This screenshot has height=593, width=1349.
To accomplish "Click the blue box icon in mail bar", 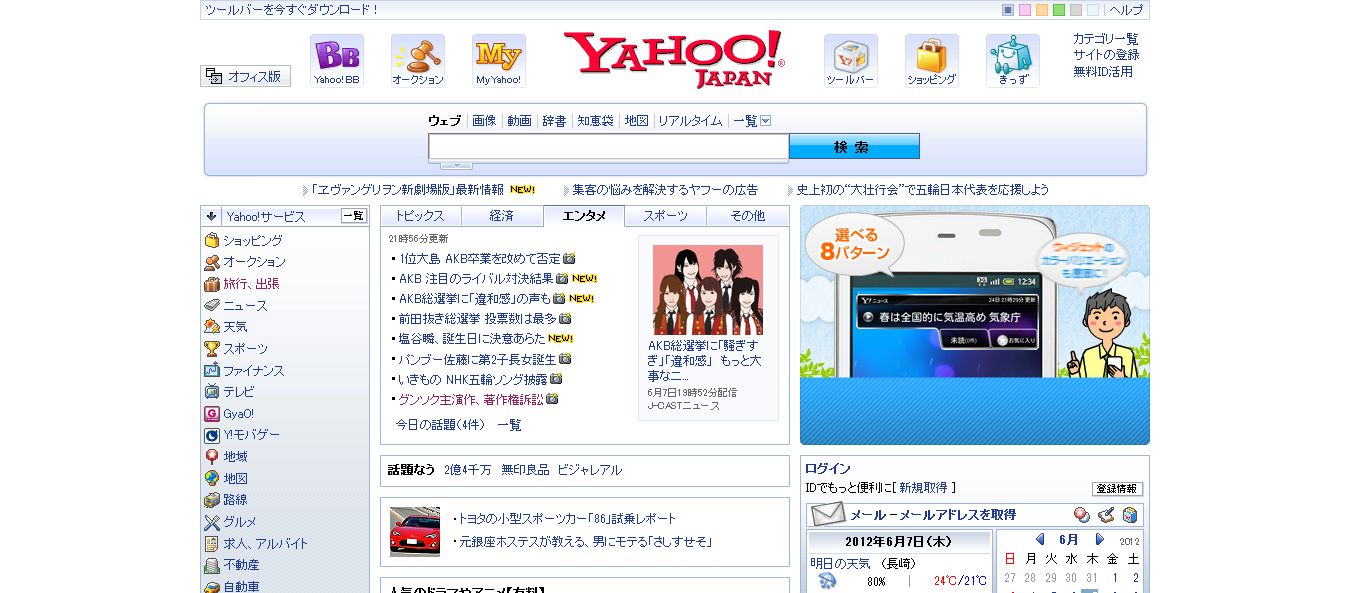I will [1130, 515].
